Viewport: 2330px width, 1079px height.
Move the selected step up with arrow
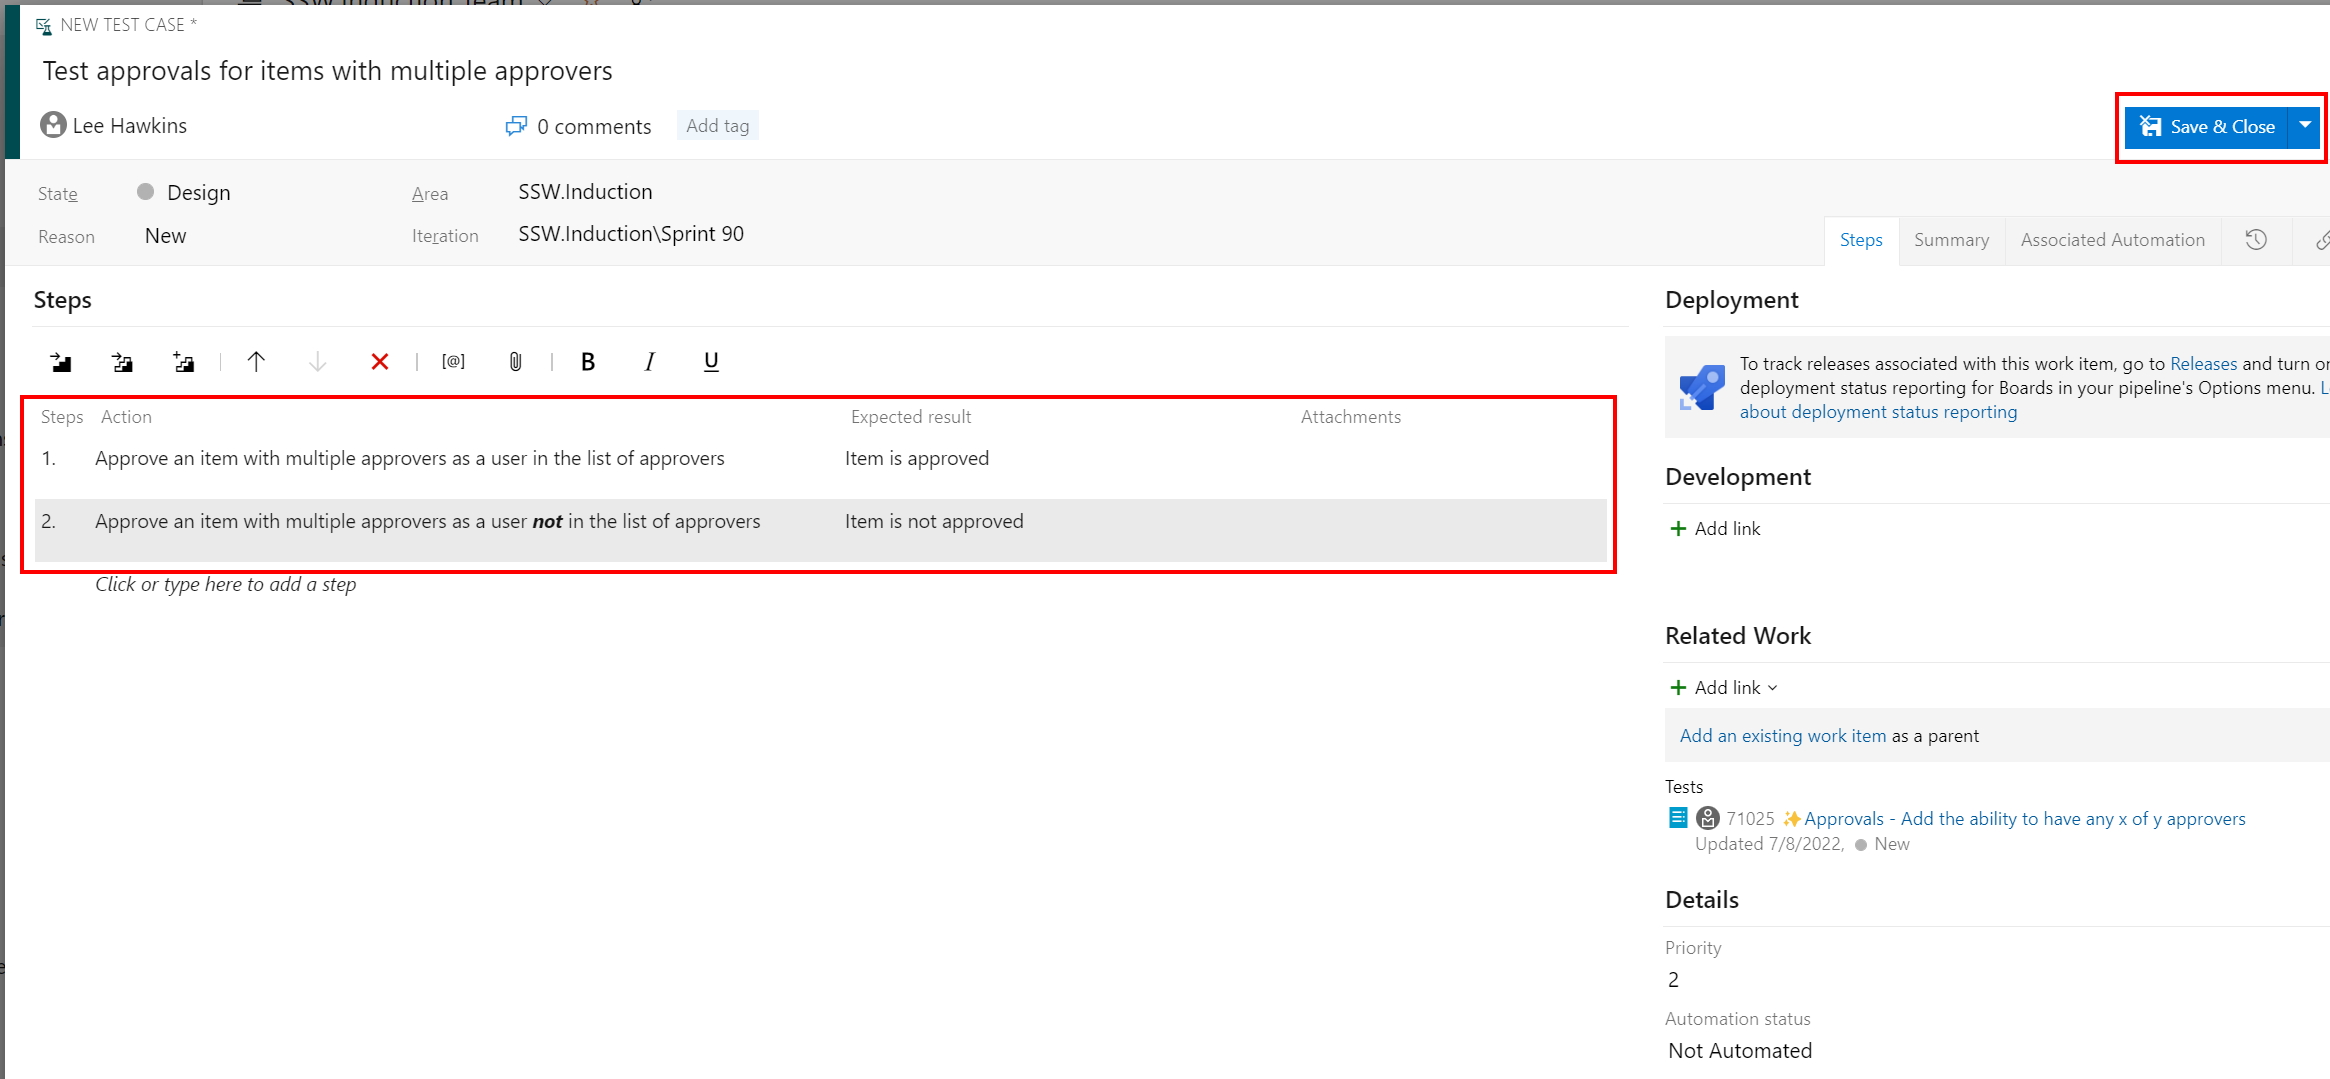256,362
